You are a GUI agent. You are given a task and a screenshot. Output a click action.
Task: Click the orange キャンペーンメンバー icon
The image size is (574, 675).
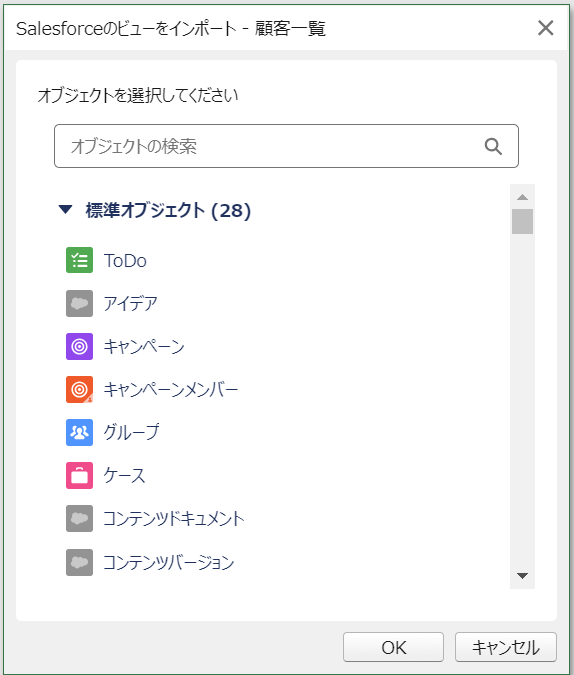(79, 389)
